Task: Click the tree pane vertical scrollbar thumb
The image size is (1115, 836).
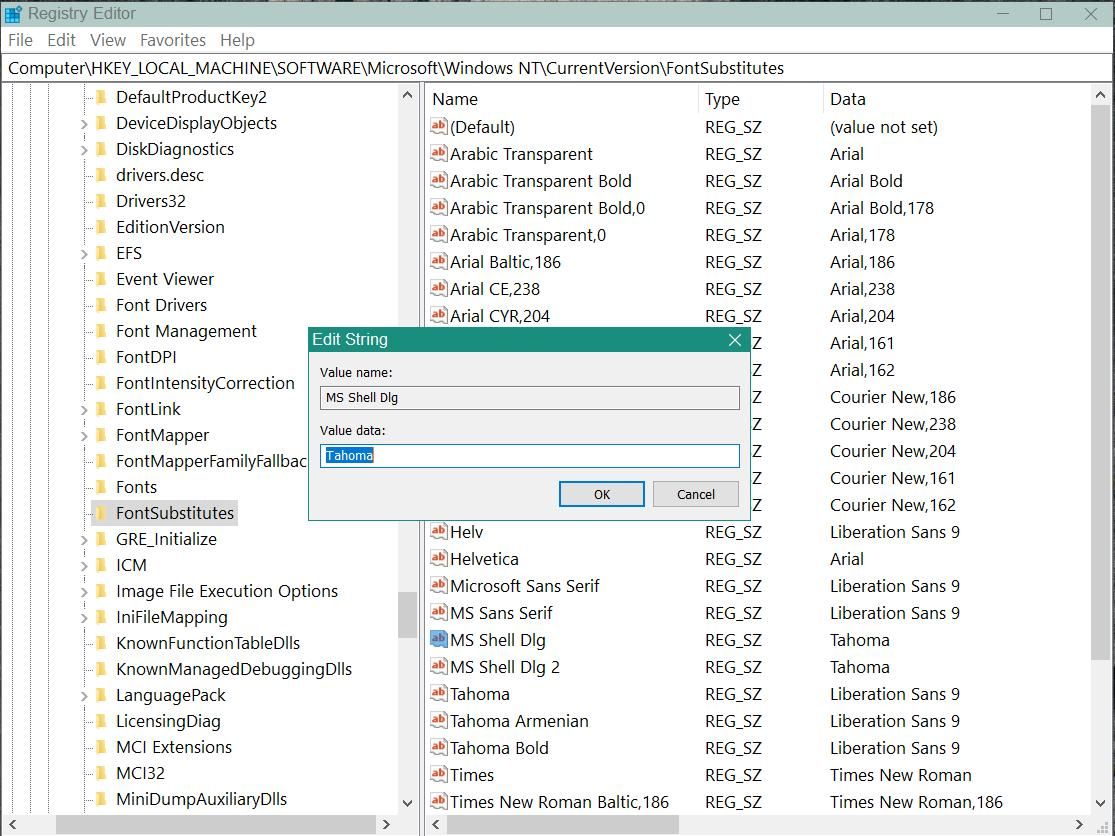Action: coord(407,615)
